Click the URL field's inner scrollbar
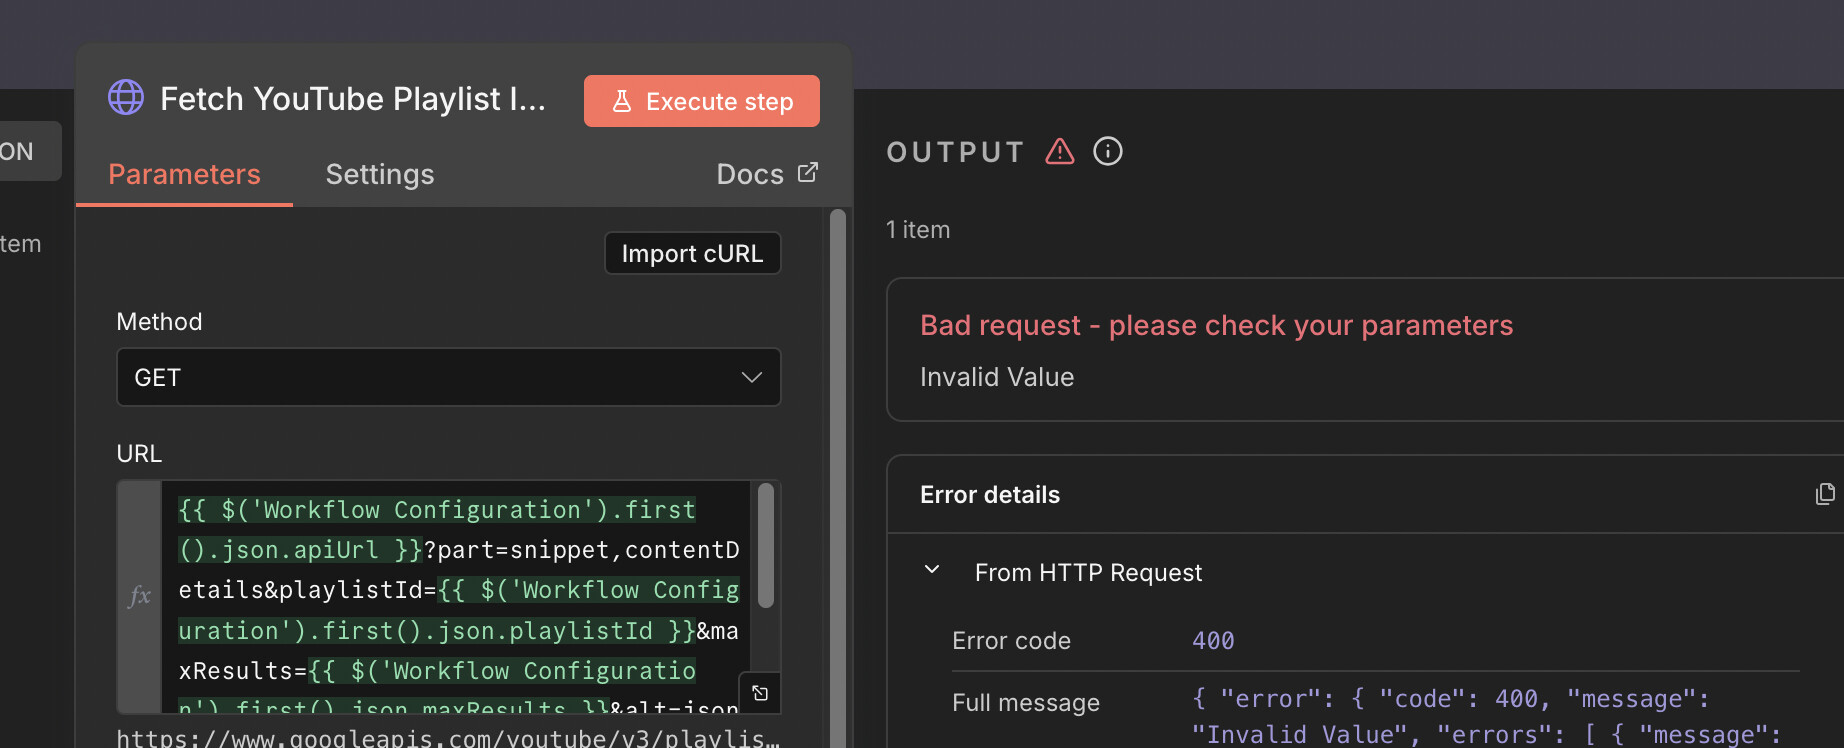 766,546
